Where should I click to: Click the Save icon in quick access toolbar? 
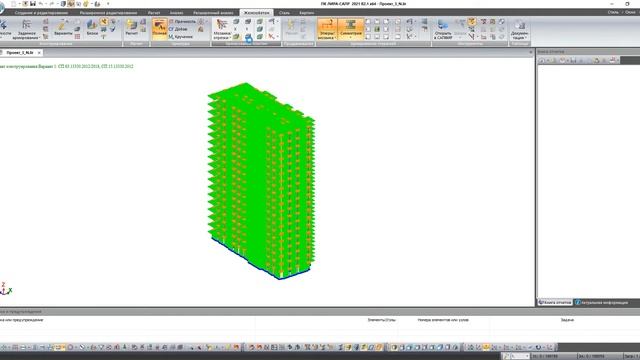click(x=33, y=4)
